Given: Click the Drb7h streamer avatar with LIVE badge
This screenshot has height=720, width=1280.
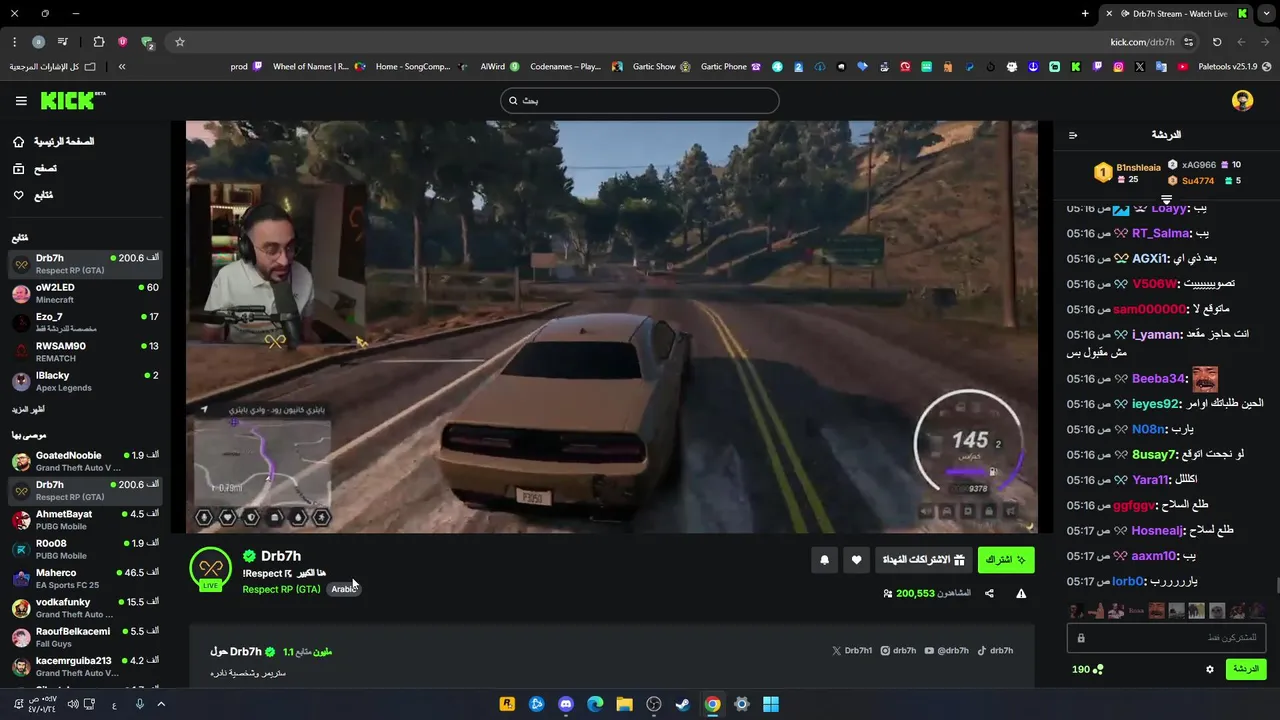Looking at the screenshot, I should [210, 569].
